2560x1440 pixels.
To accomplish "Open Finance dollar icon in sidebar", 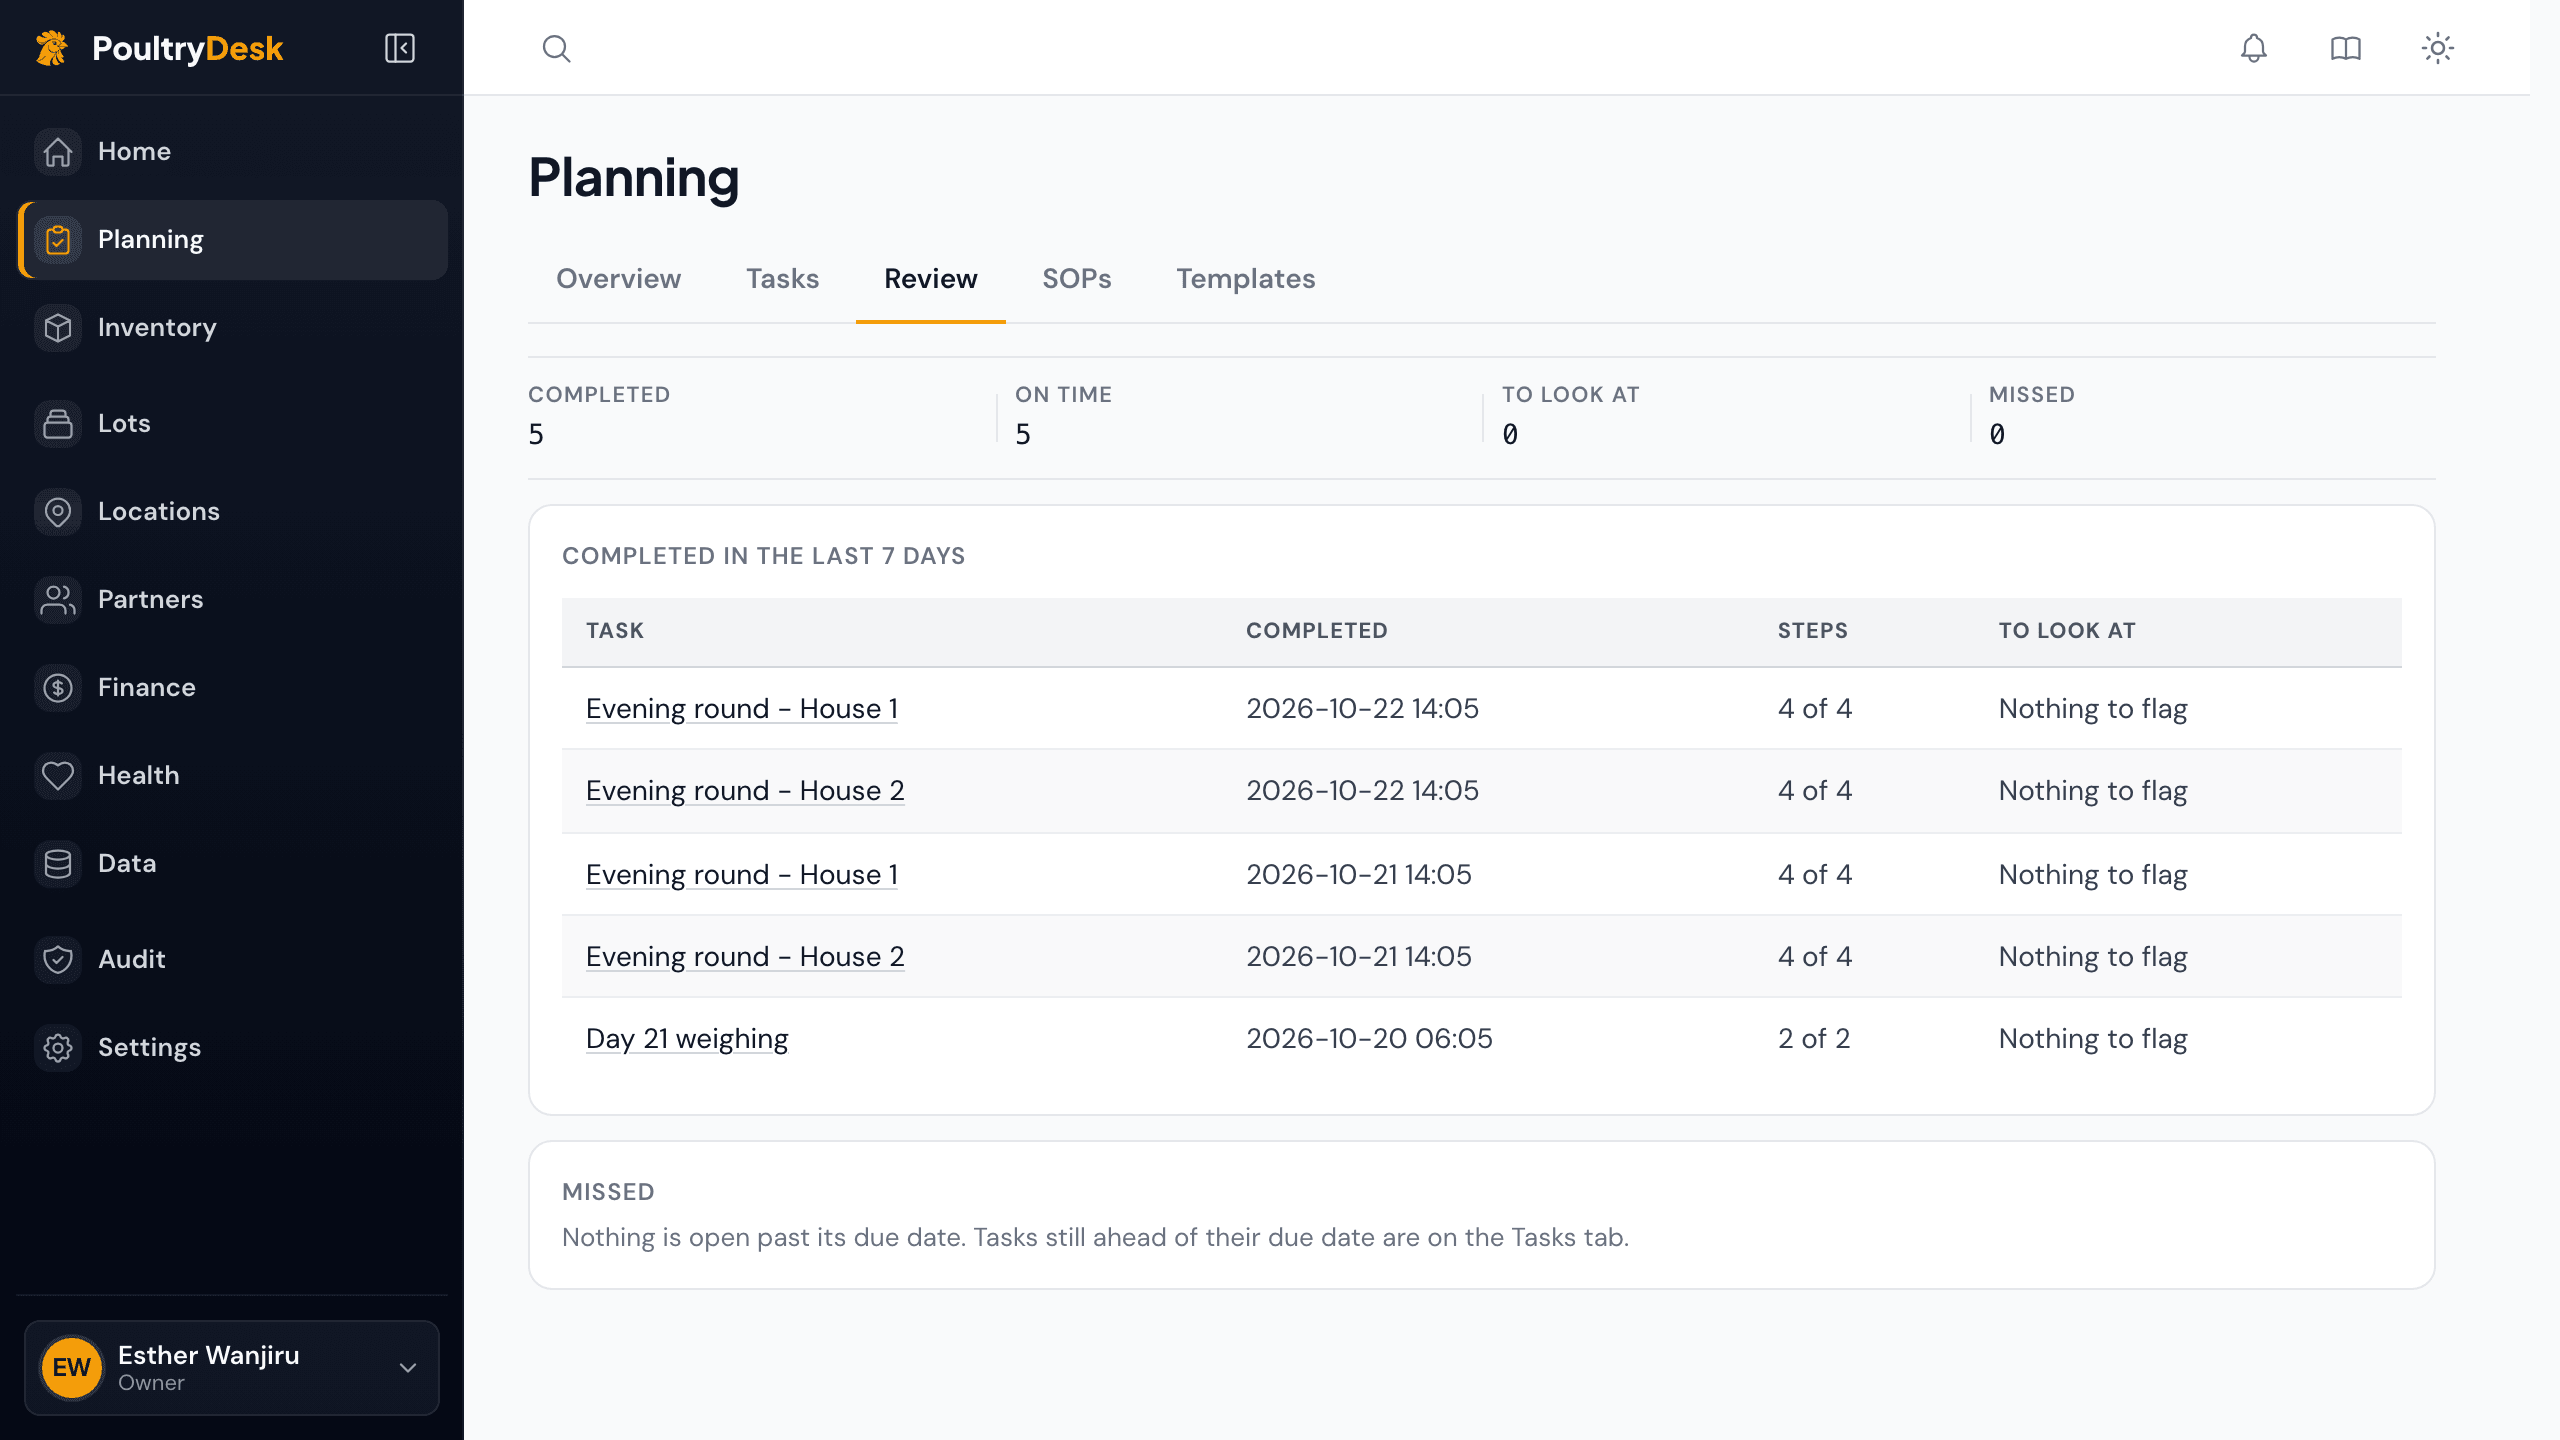I will pyautogui.click(x=58, y=688).
